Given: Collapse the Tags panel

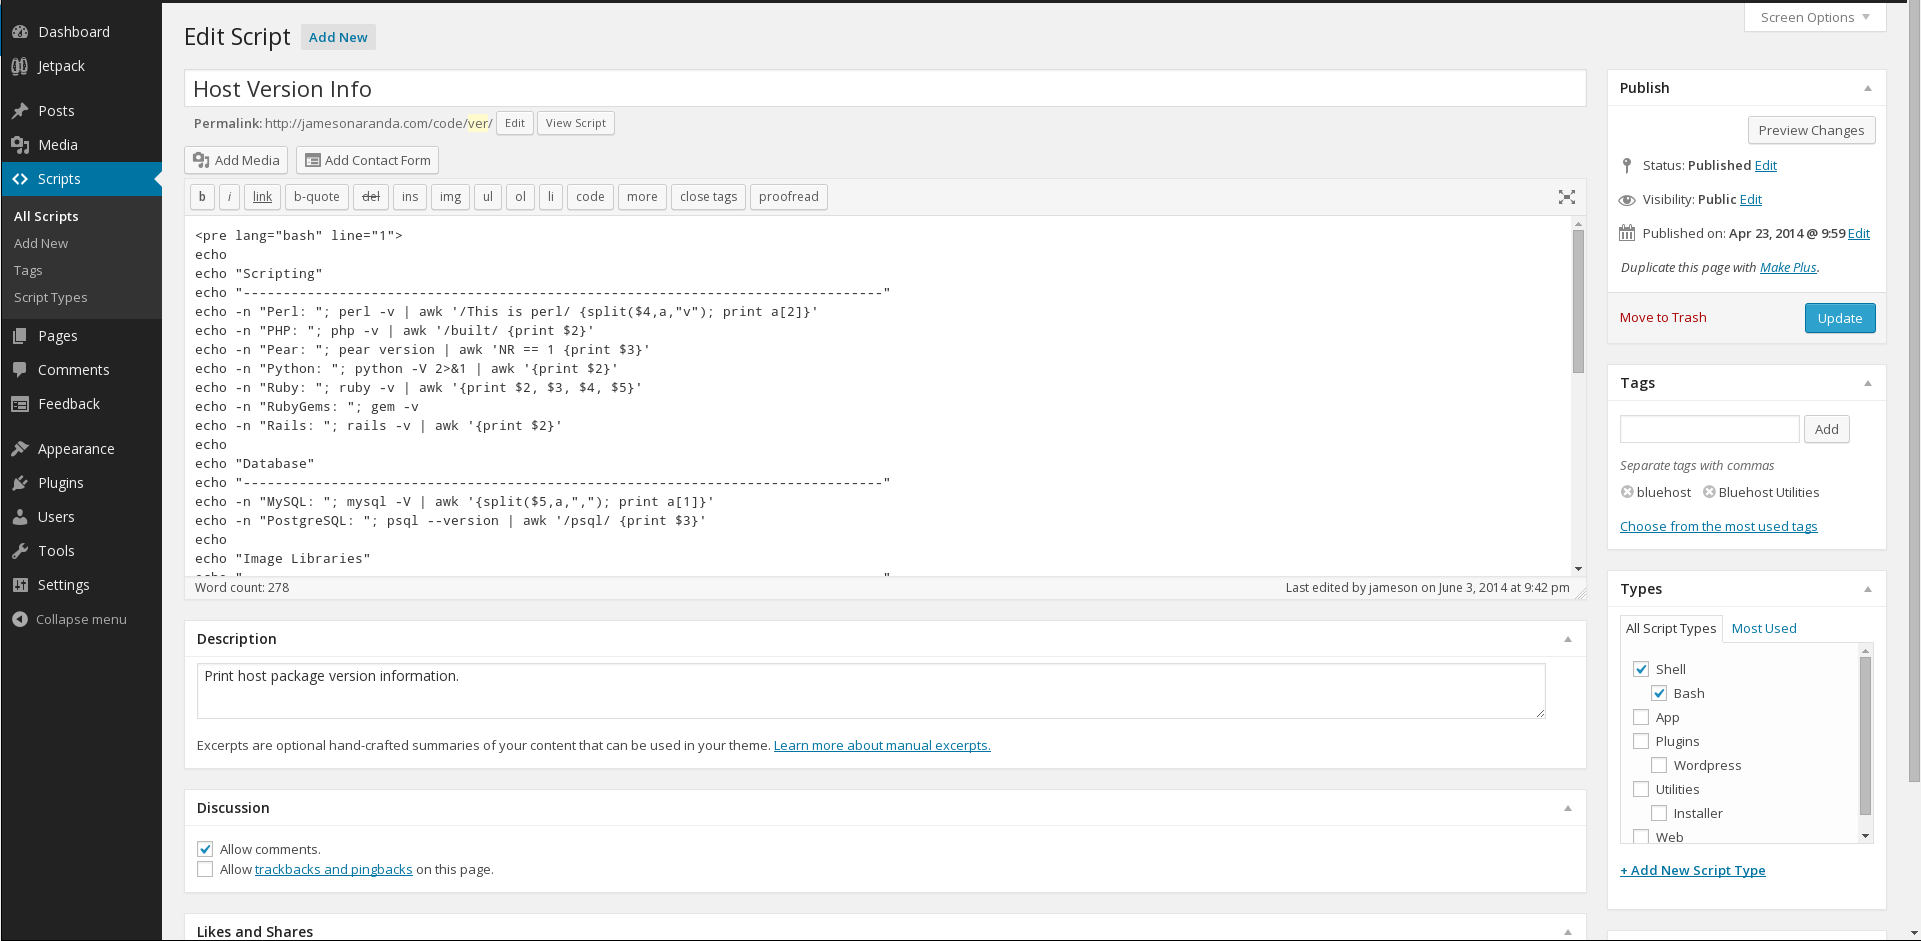Looking at the screenshot, I should coord(1868,383).
